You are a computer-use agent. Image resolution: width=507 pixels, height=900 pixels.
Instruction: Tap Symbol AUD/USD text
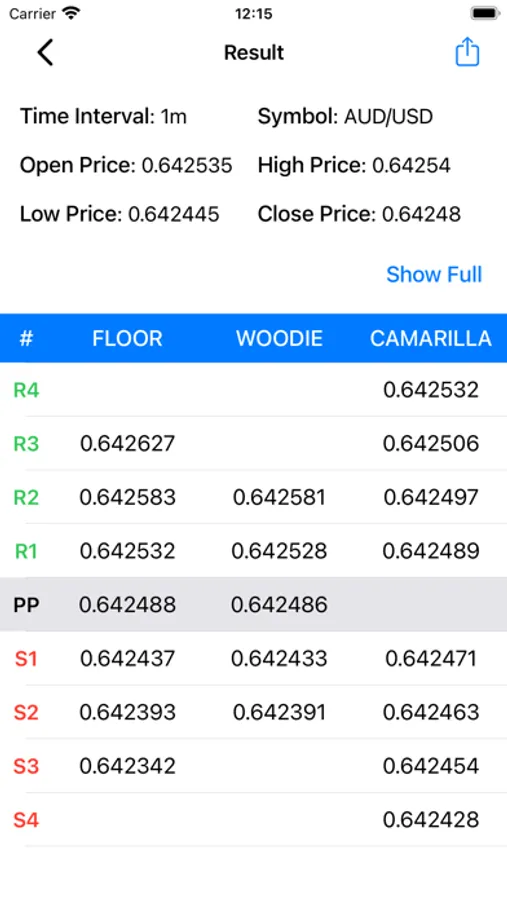pyautogui.click(x=345, y=117)
